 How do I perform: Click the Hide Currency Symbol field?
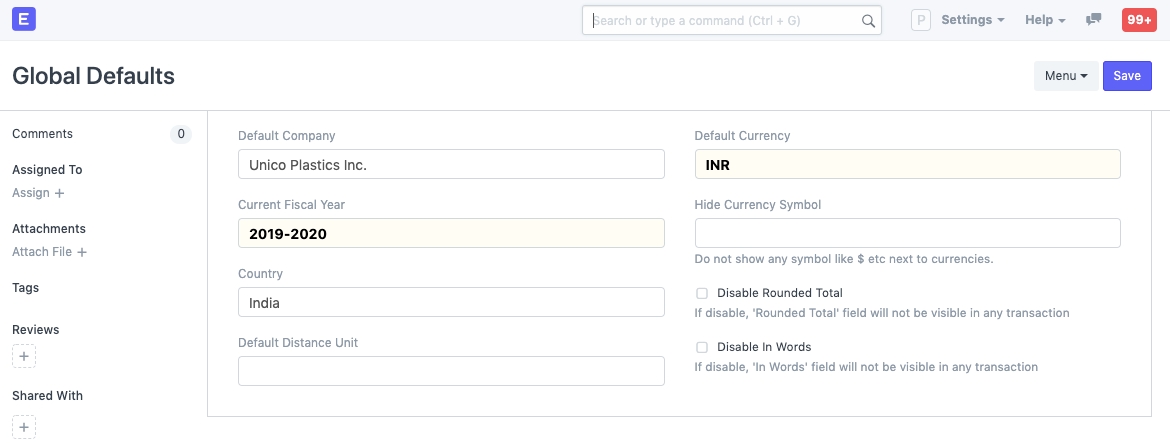tap(907, 233)
